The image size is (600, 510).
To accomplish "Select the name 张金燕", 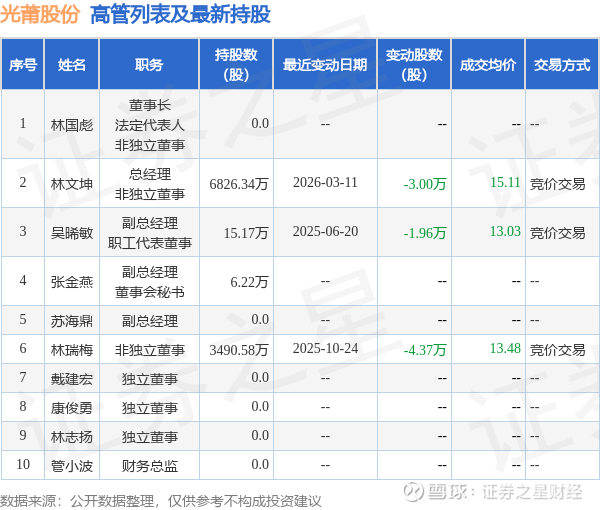I will (72, 282).
